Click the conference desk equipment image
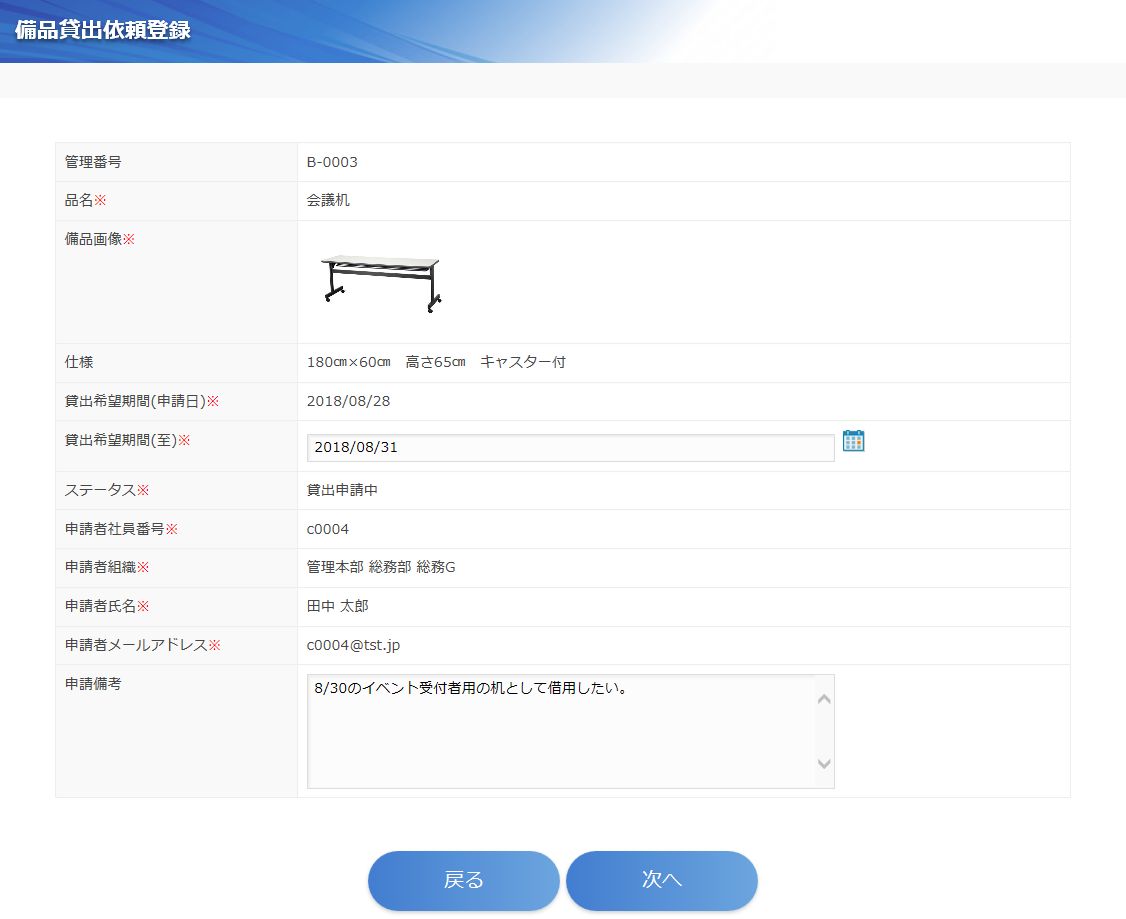The width and height of the screenshot is (1126, 919). 381,282
